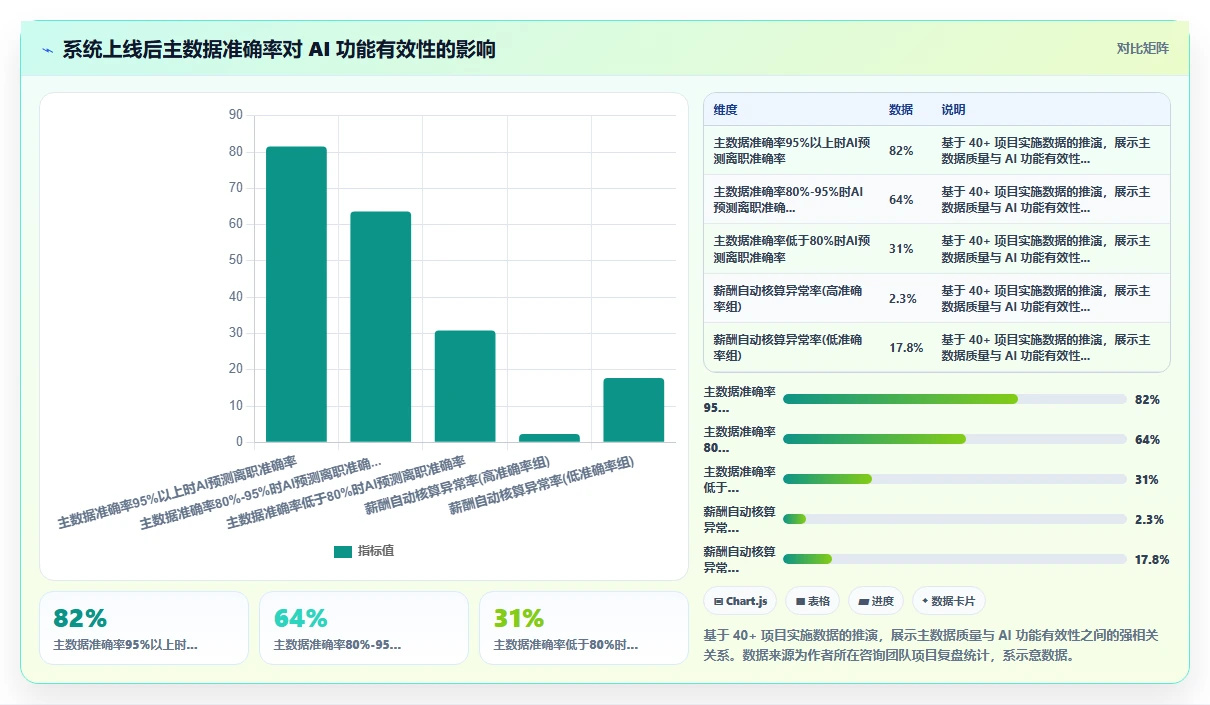Click X-axis label 主数据准确率95%以上时AI预测离职准确率
The width and height of the screenshot is (1210, 705).
point(177,492)
